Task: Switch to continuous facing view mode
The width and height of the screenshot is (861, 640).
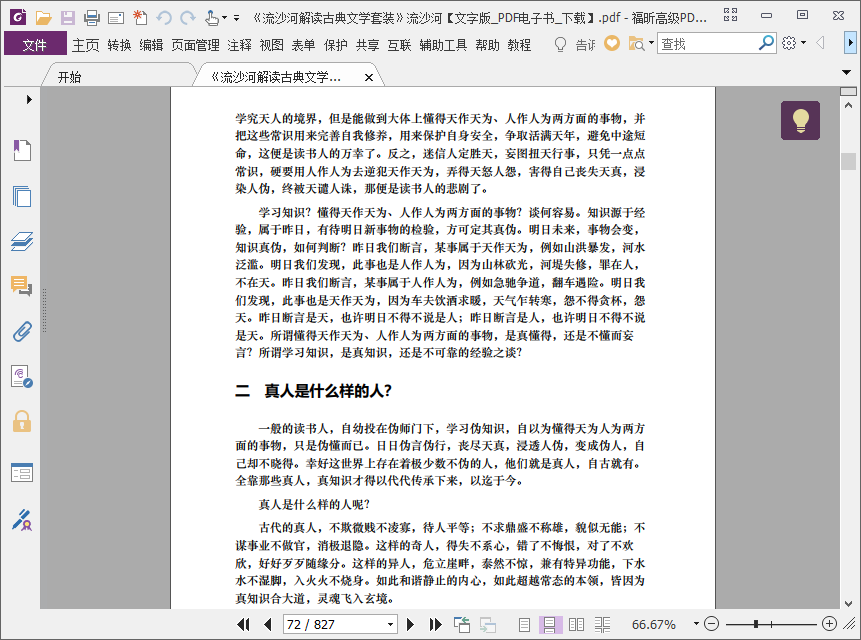Action: coord(602,624)
